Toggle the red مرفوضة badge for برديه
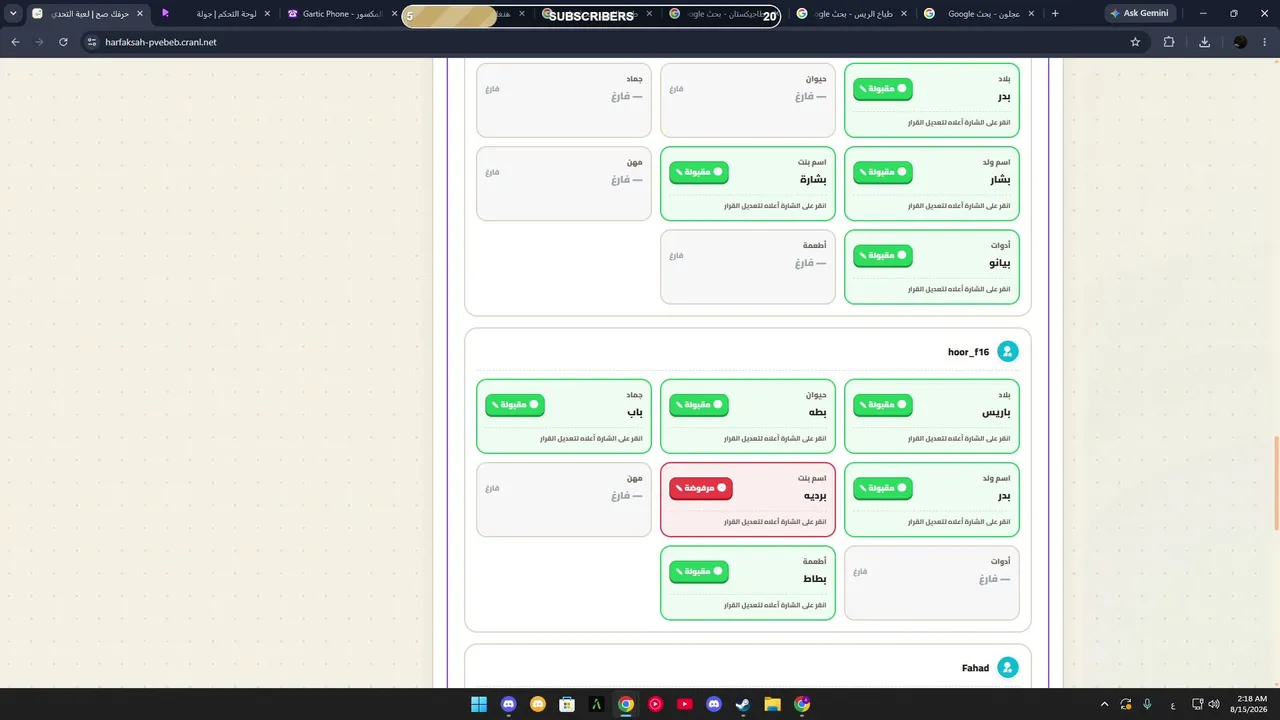The width and height of the screenshot is (1280, 720). pos(701,488)
